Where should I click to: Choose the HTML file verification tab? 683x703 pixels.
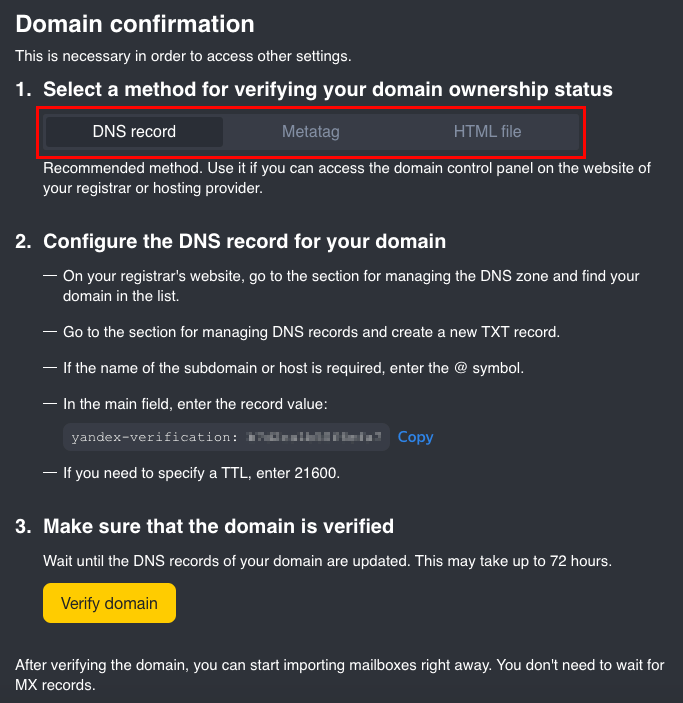click(x=487, y=132)
